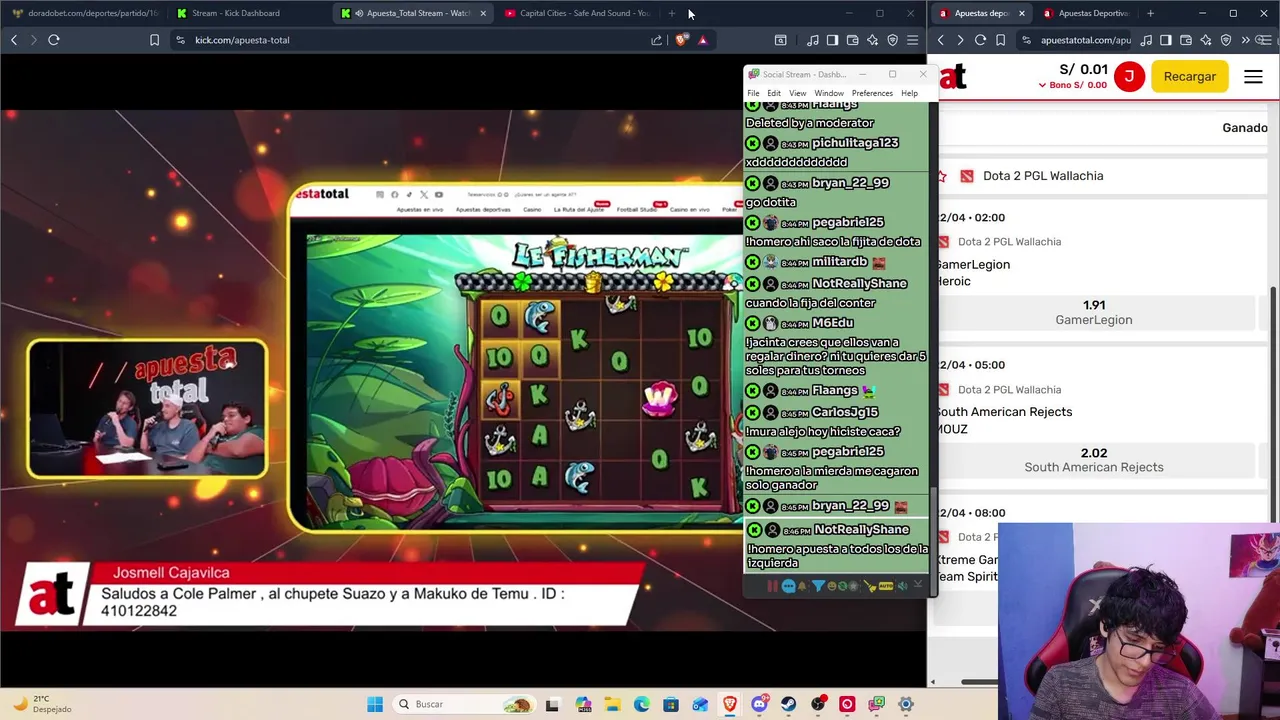Open Steam from the taskbar
This screenshot has height=720, width=1280.
(x=788, y=704)
